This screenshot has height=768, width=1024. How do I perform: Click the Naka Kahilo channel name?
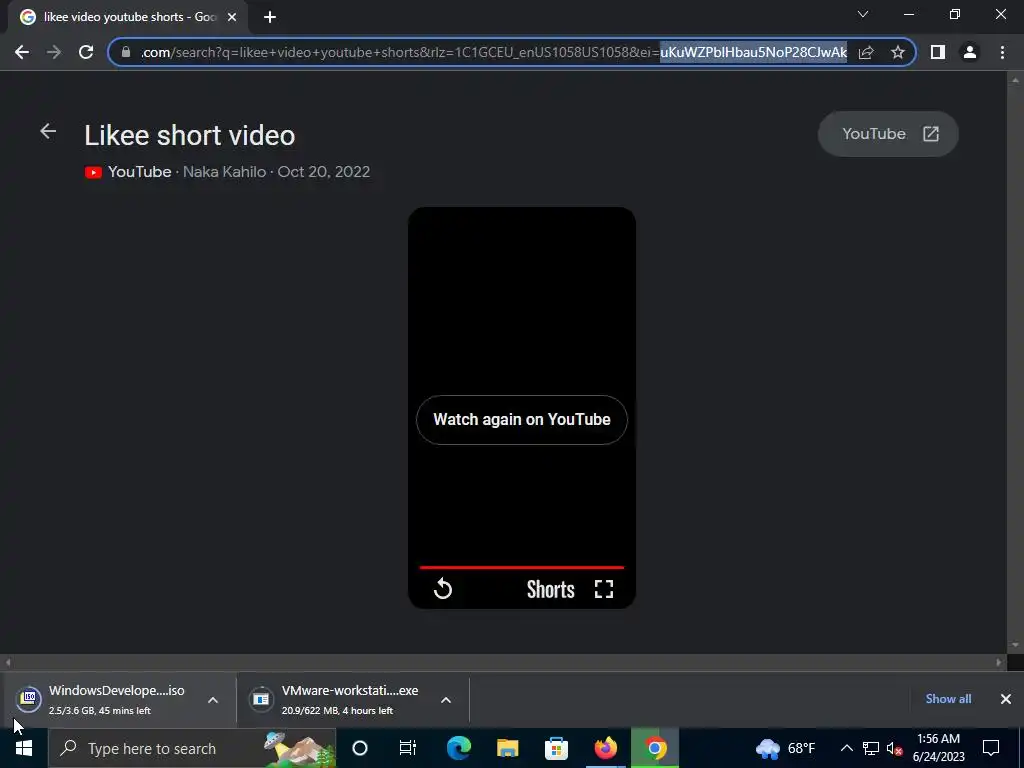(224, 172)
